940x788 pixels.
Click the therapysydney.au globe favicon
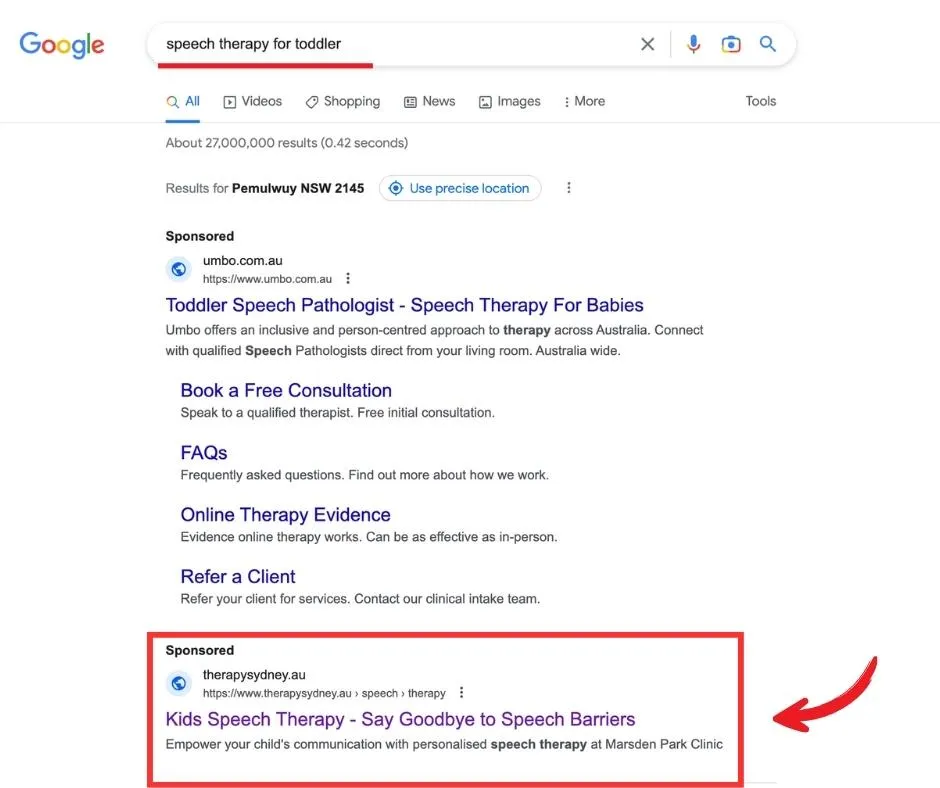(x=179, y=683)
